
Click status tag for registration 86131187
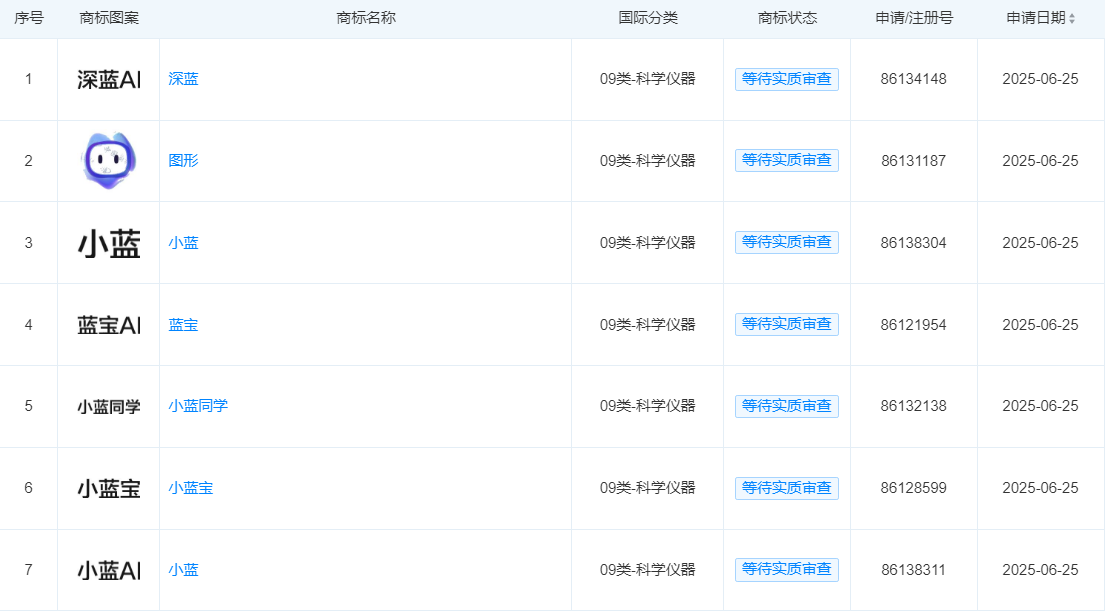point(786,160)
